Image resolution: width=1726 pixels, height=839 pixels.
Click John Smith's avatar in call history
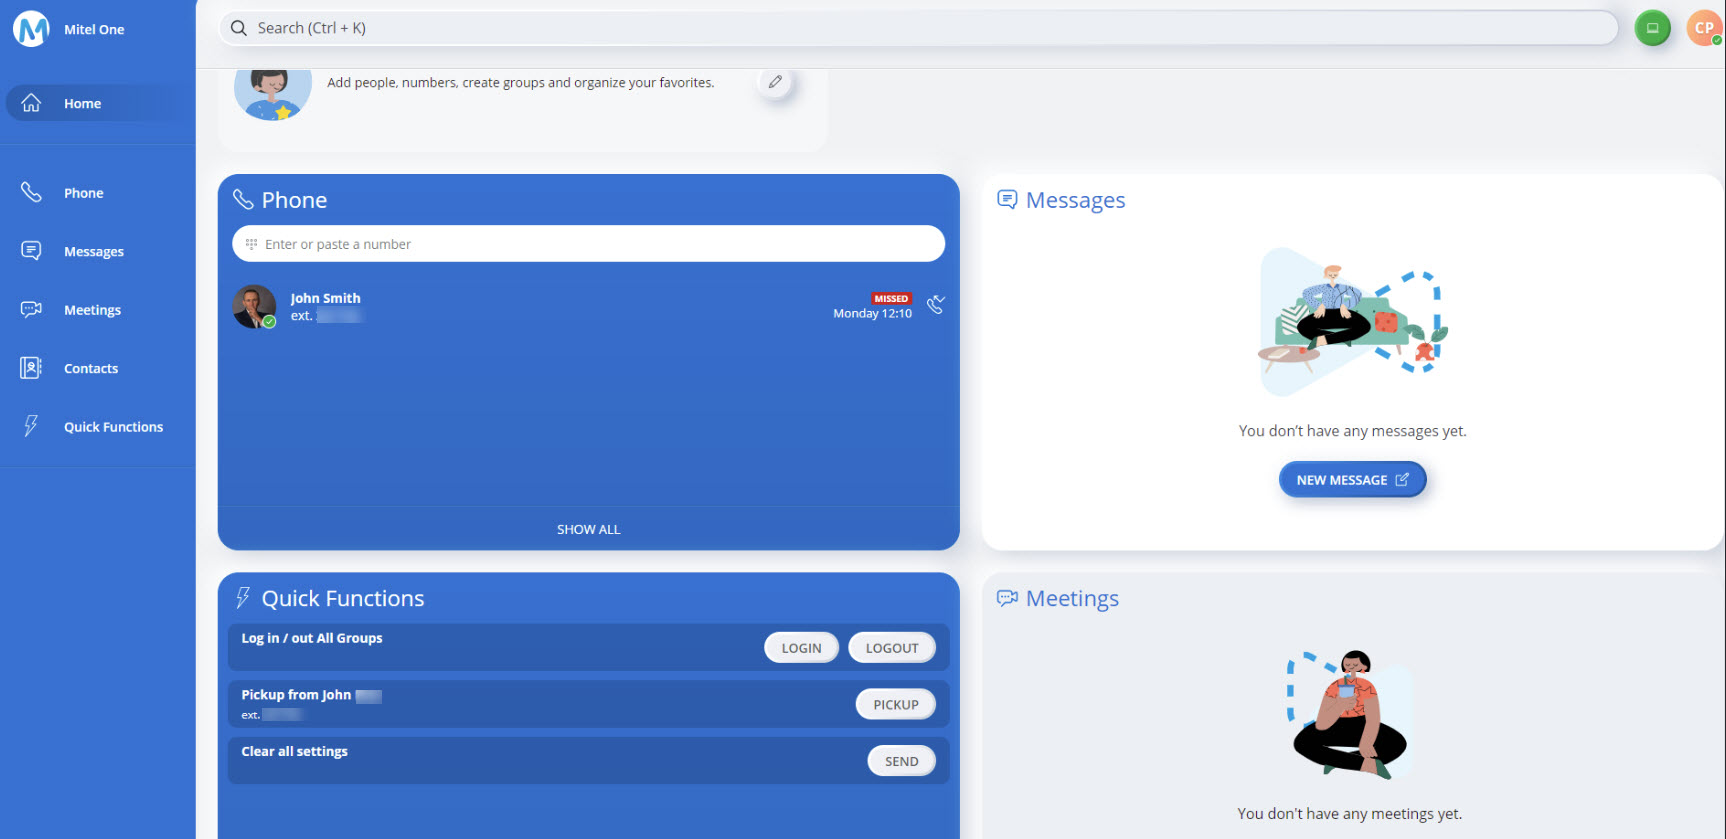pos(254,306)
